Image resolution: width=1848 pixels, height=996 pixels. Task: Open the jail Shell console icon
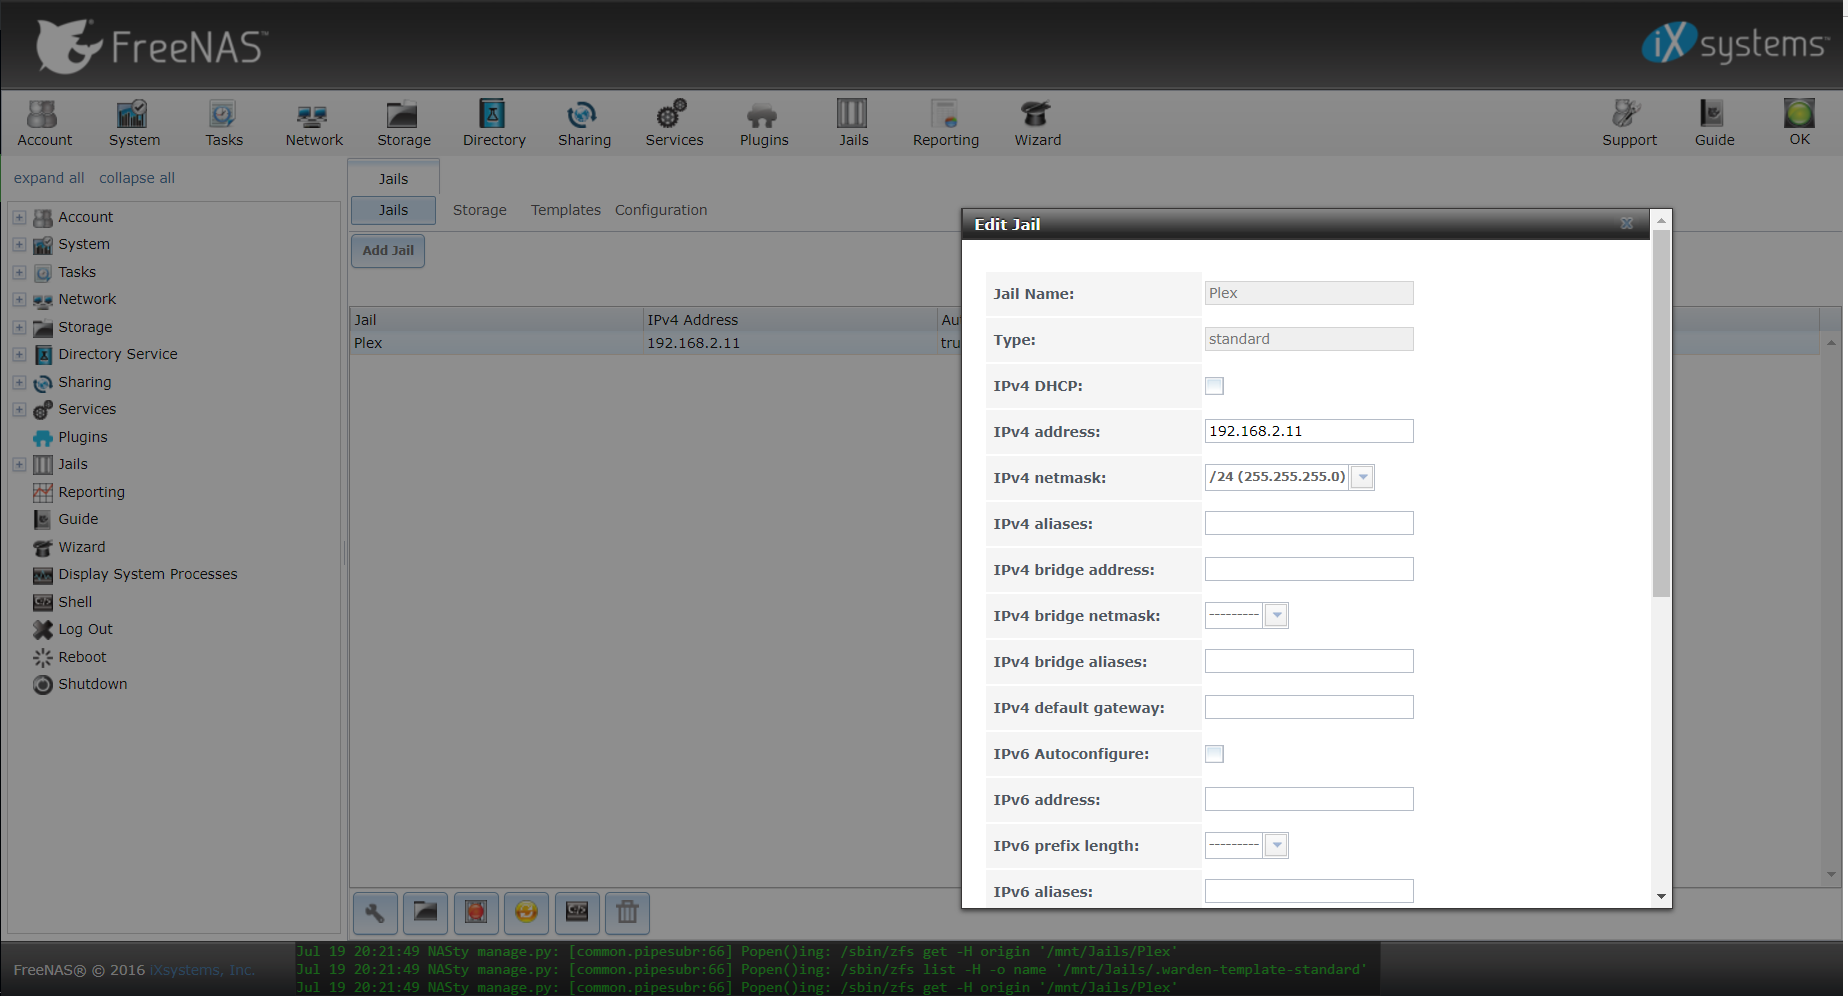click(577, 913)
